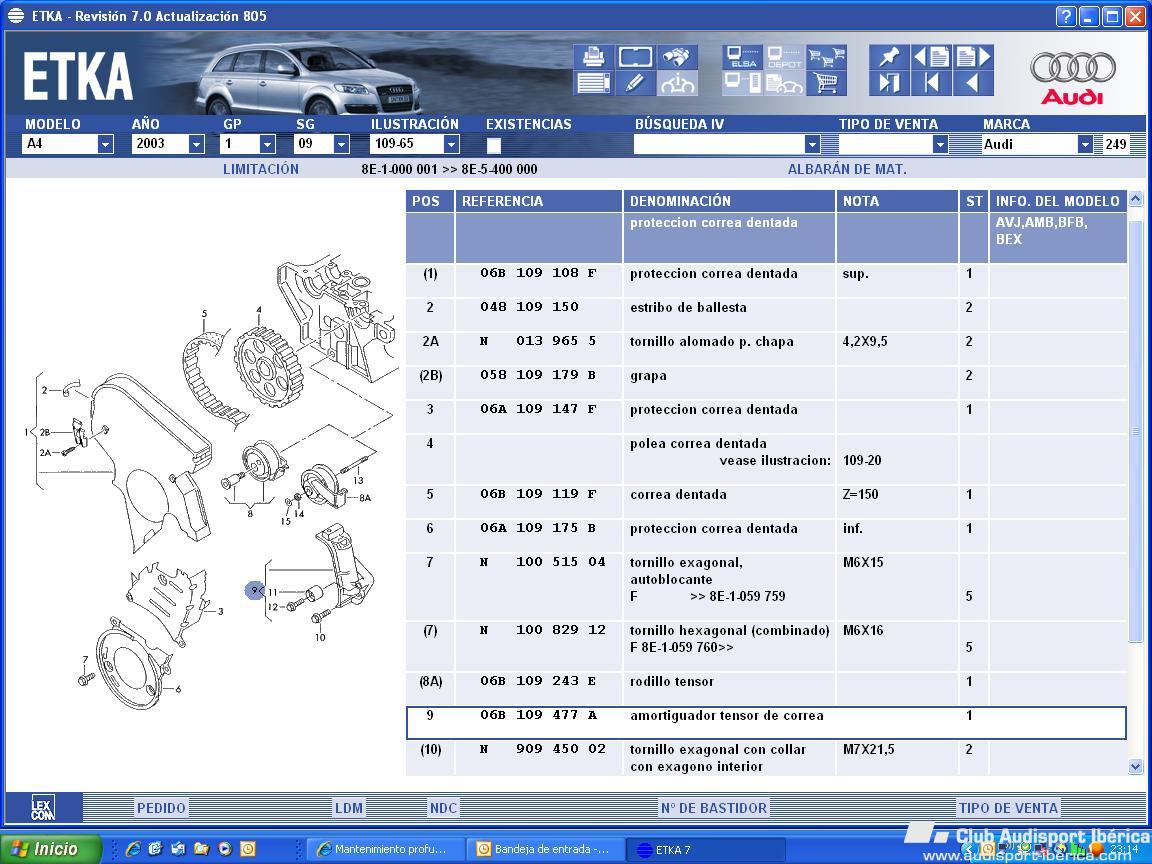The width and height of the screenshot is (1152, 864).
Task: Open the GP dropdown arrow
Action: (267, 144)
